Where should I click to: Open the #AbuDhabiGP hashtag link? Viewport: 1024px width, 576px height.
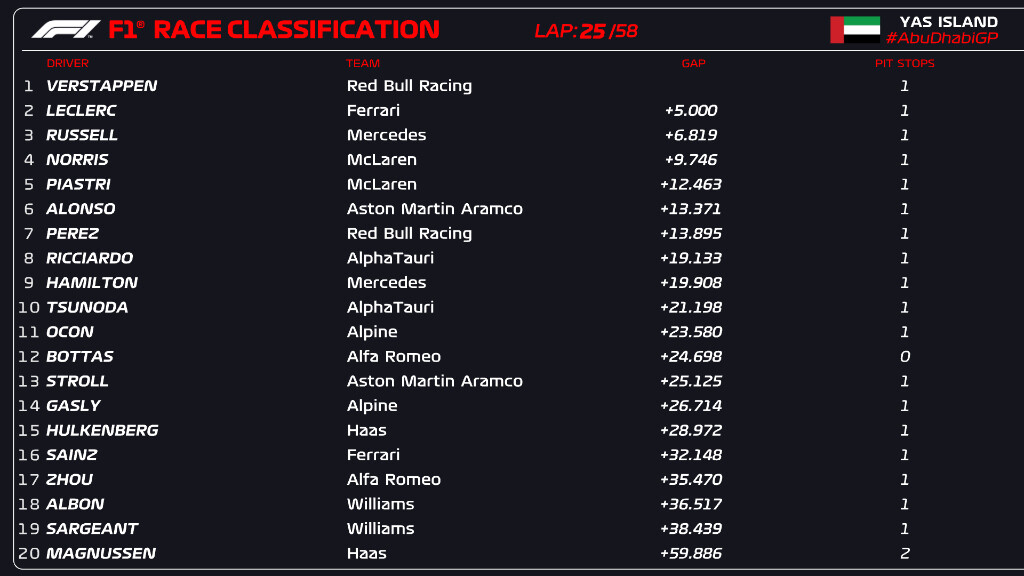click(x=941, y=39)
